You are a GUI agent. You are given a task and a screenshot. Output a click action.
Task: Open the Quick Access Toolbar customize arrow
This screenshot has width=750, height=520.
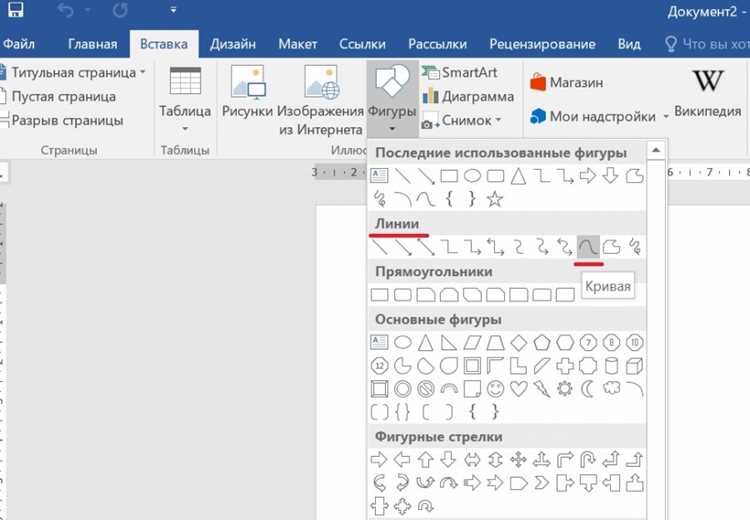pos(173,10)
